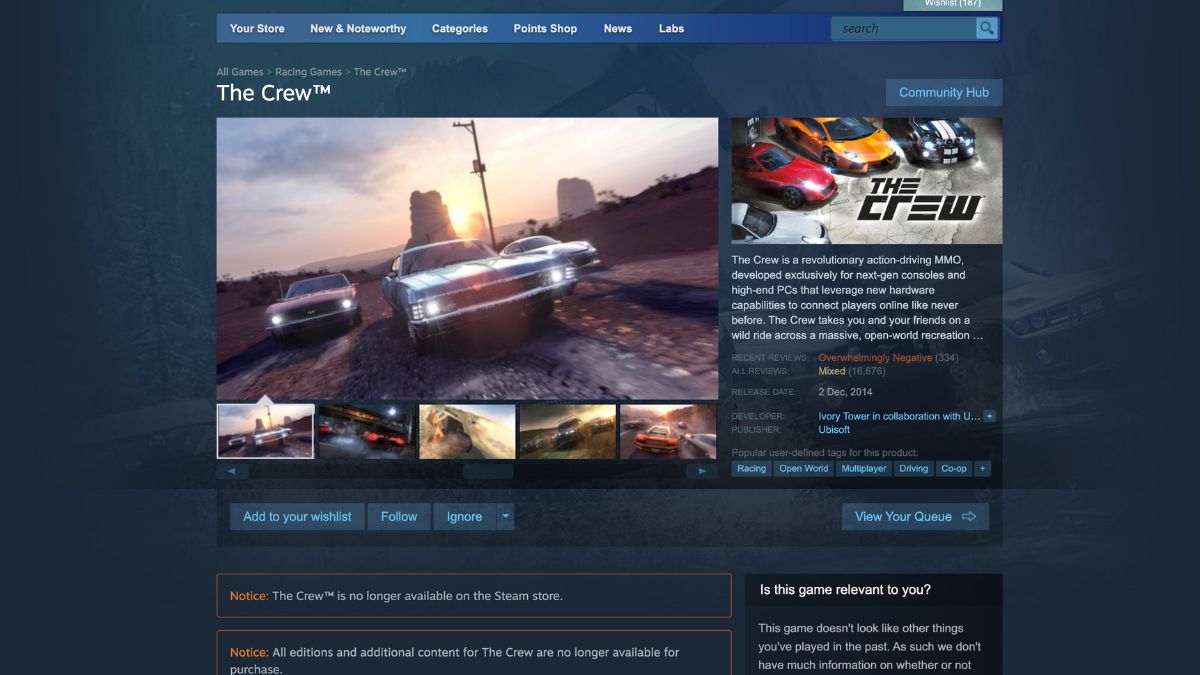Show more user-defined tags via plus button
Viewport: 1200px width, 675px height.
981,468
